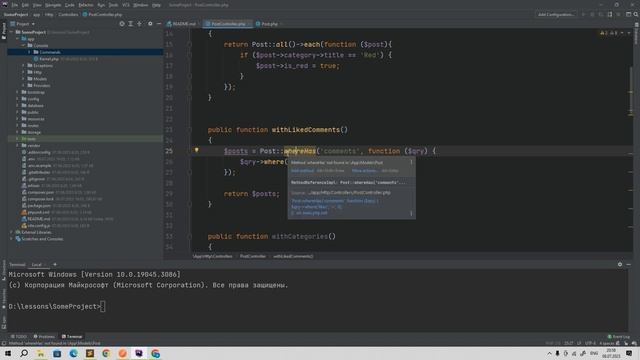This screenshot has height=360, width=640.
Task: Click the Project tool window stripe button
Action: [x=4, y=31]
